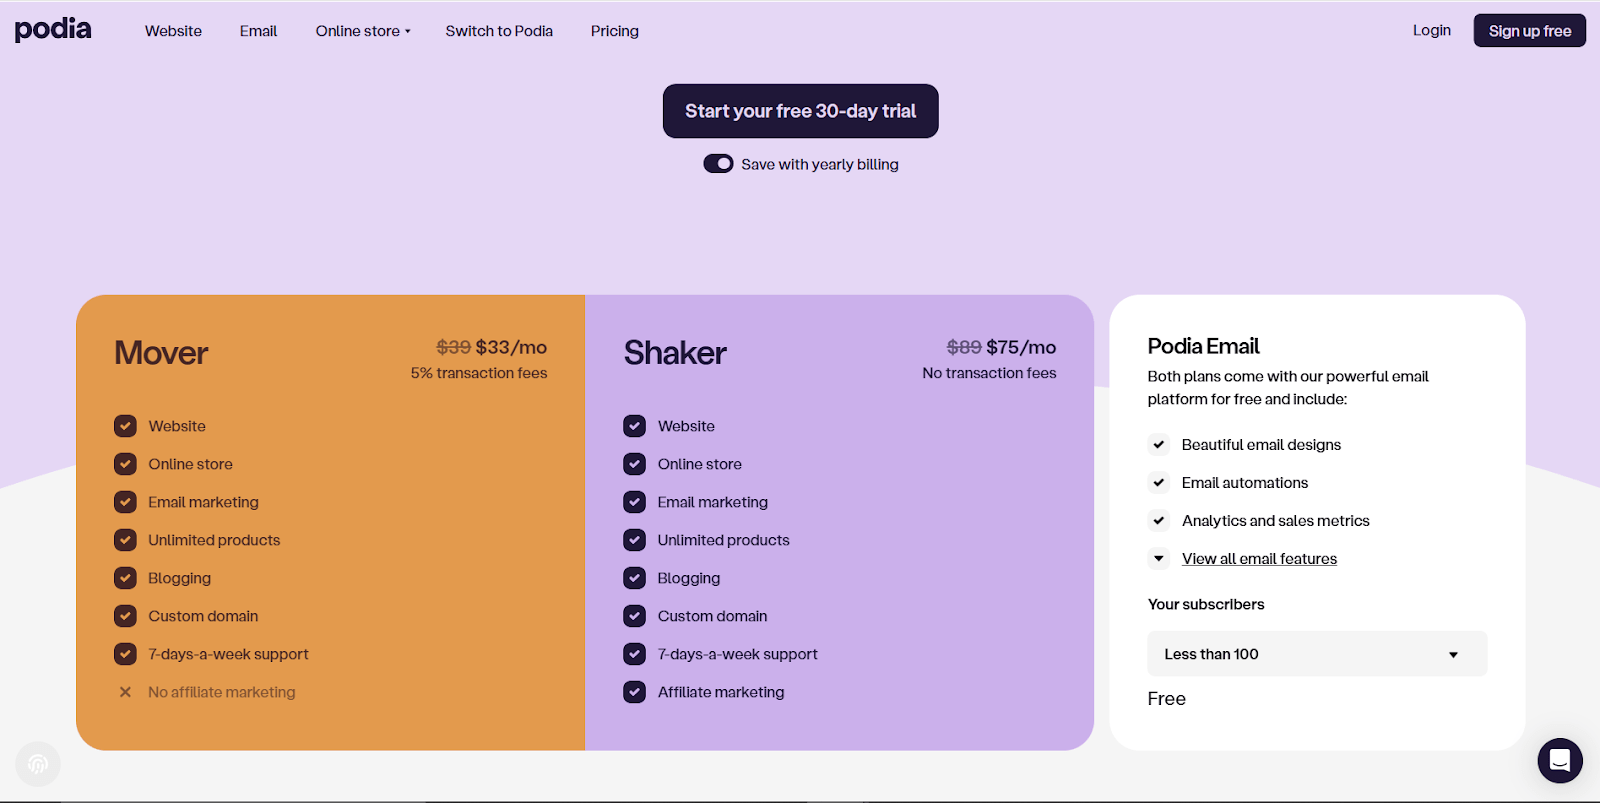Viewport: 1600px width, 803px height.
Task: Click the No transaction fees text
Action: [989, 373]
